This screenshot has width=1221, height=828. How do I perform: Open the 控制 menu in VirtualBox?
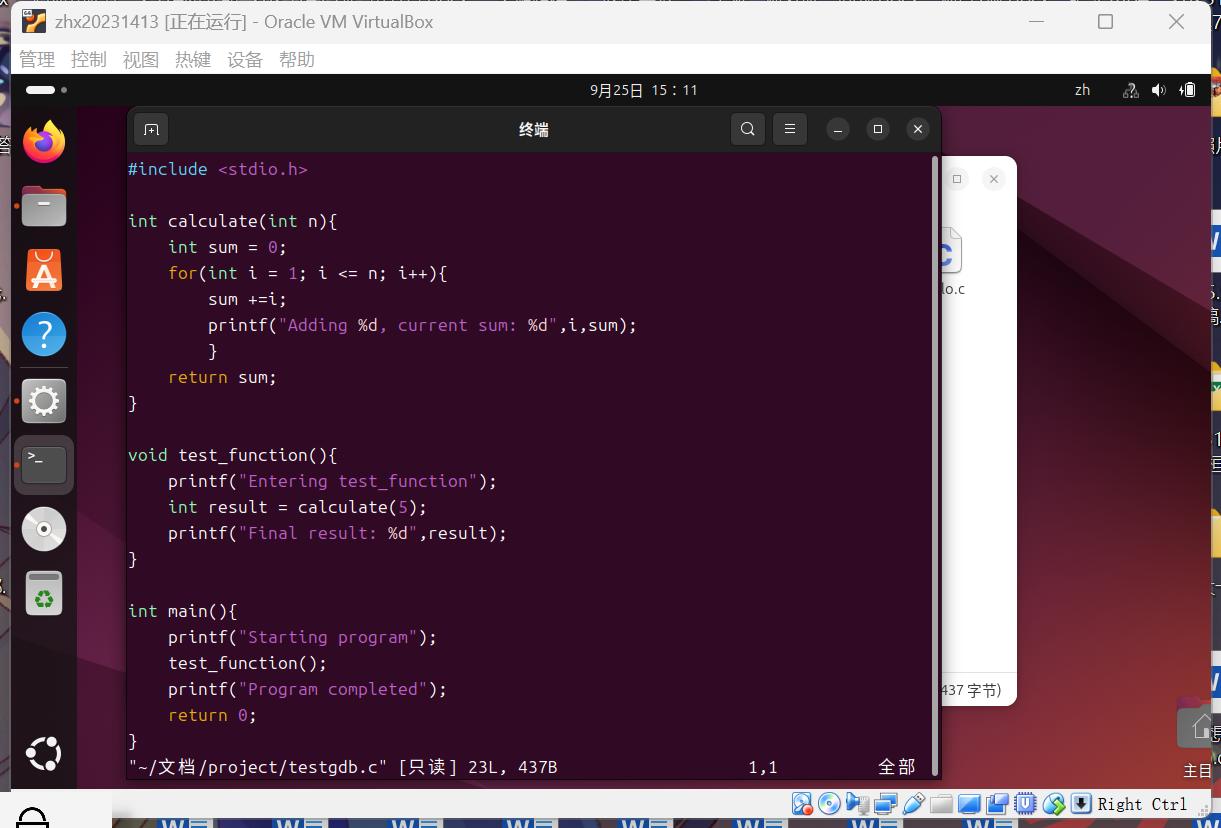pos(89,60)
